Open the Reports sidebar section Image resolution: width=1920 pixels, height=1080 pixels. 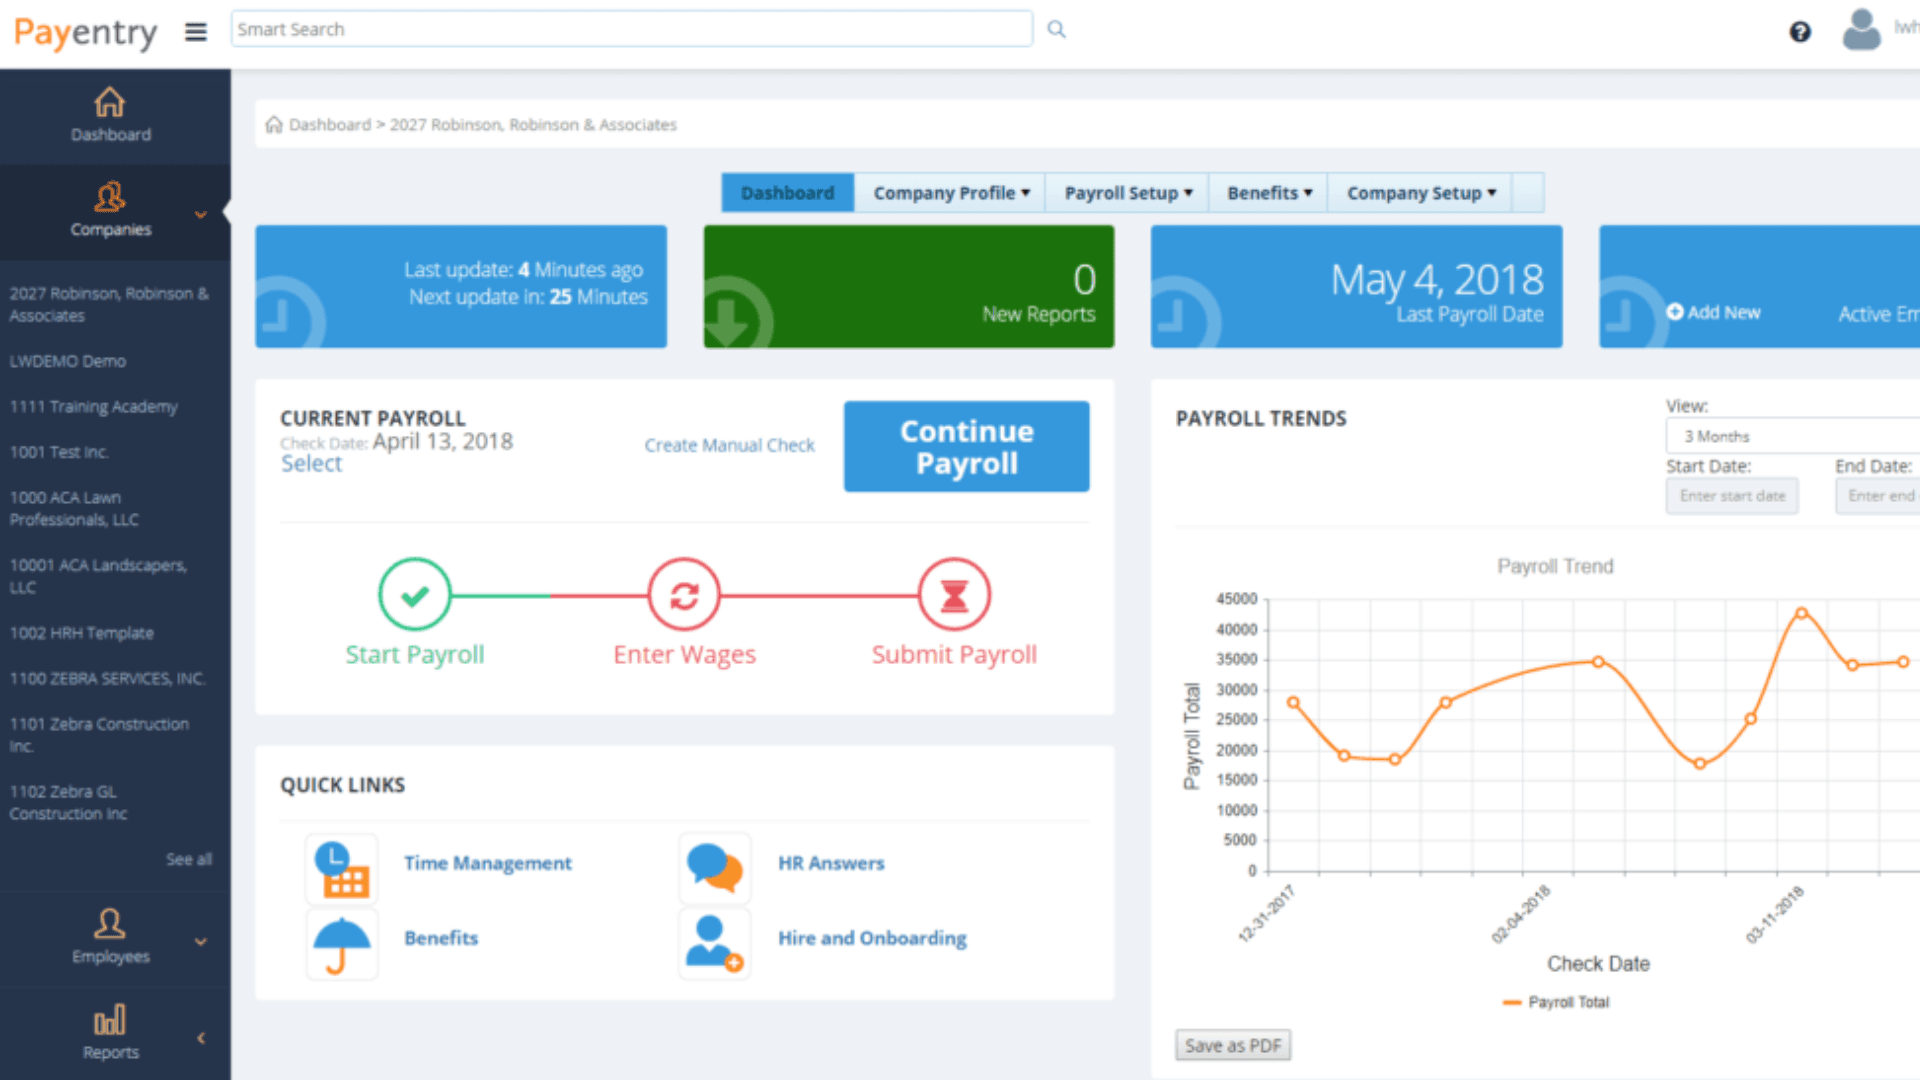(110, 1032)
